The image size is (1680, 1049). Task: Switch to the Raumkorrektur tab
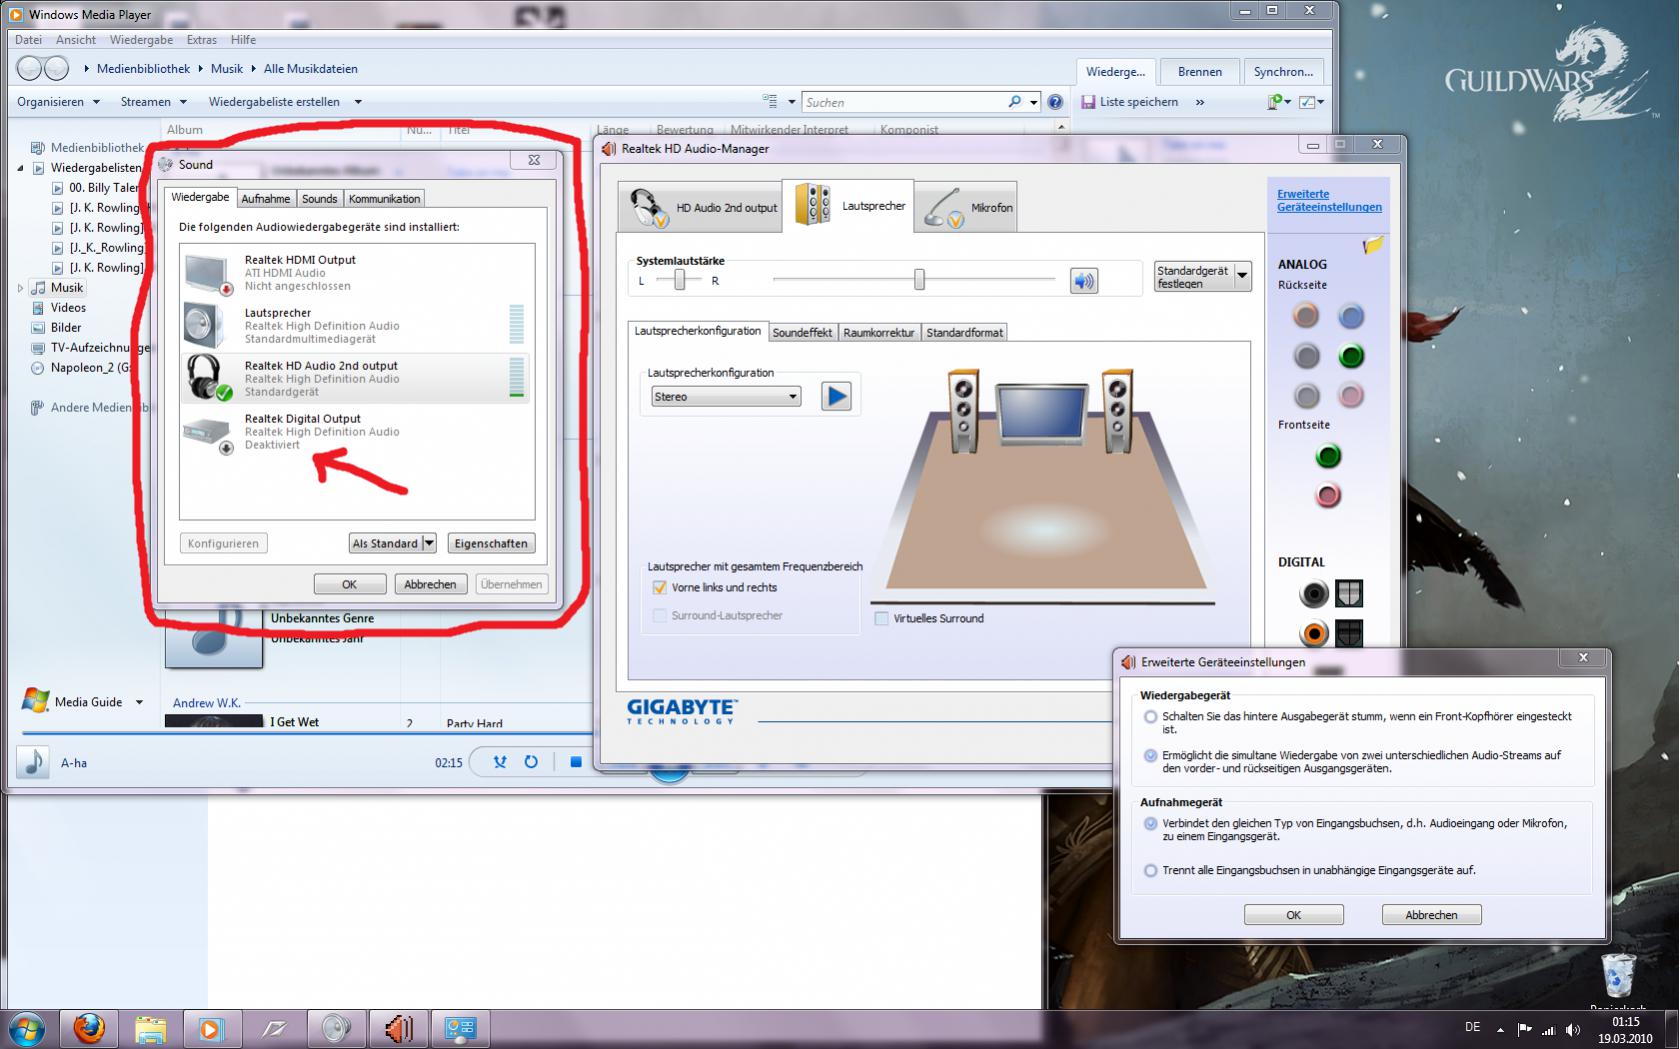(878, 333)
